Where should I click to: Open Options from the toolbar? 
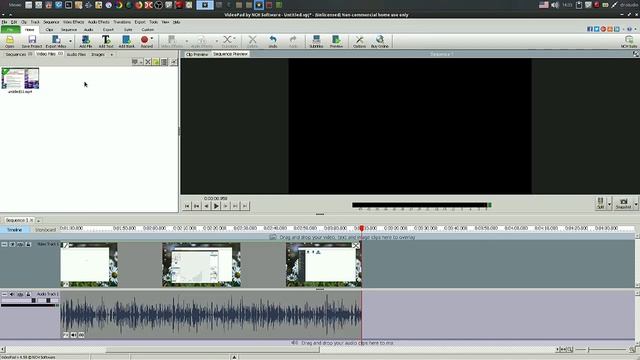click(359, 41)
